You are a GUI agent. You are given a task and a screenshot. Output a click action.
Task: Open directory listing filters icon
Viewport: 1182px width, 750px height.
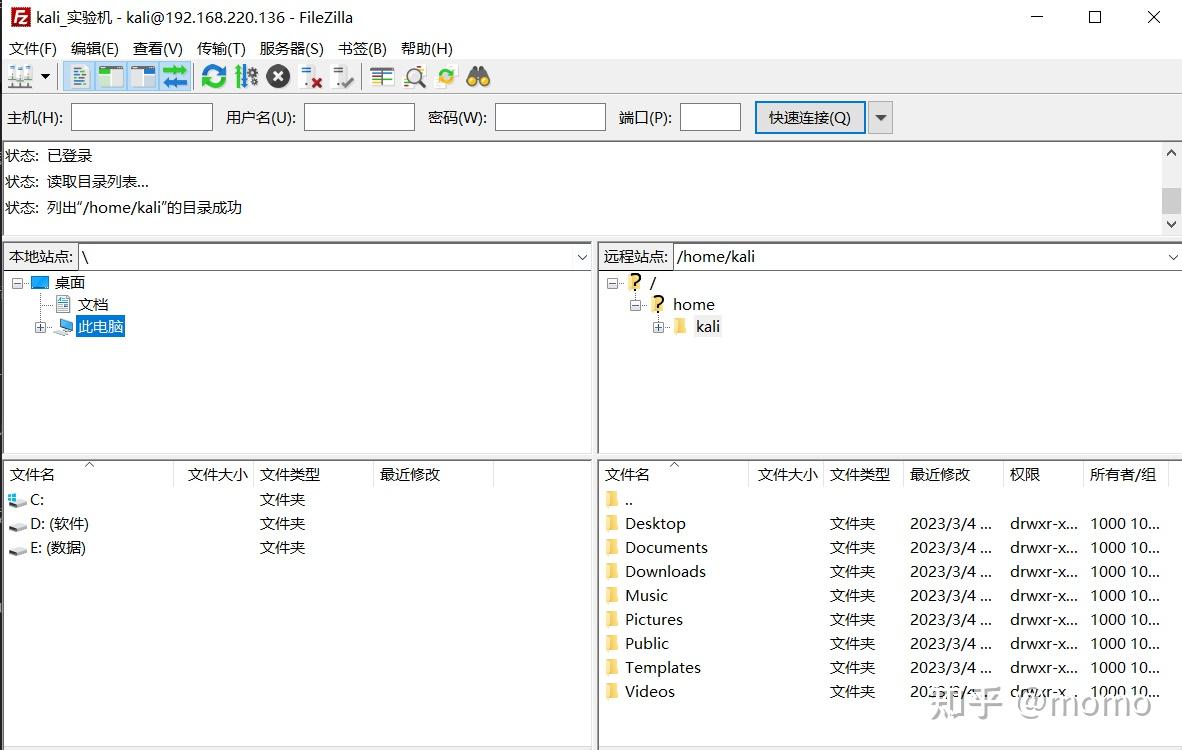click(382, 76)
